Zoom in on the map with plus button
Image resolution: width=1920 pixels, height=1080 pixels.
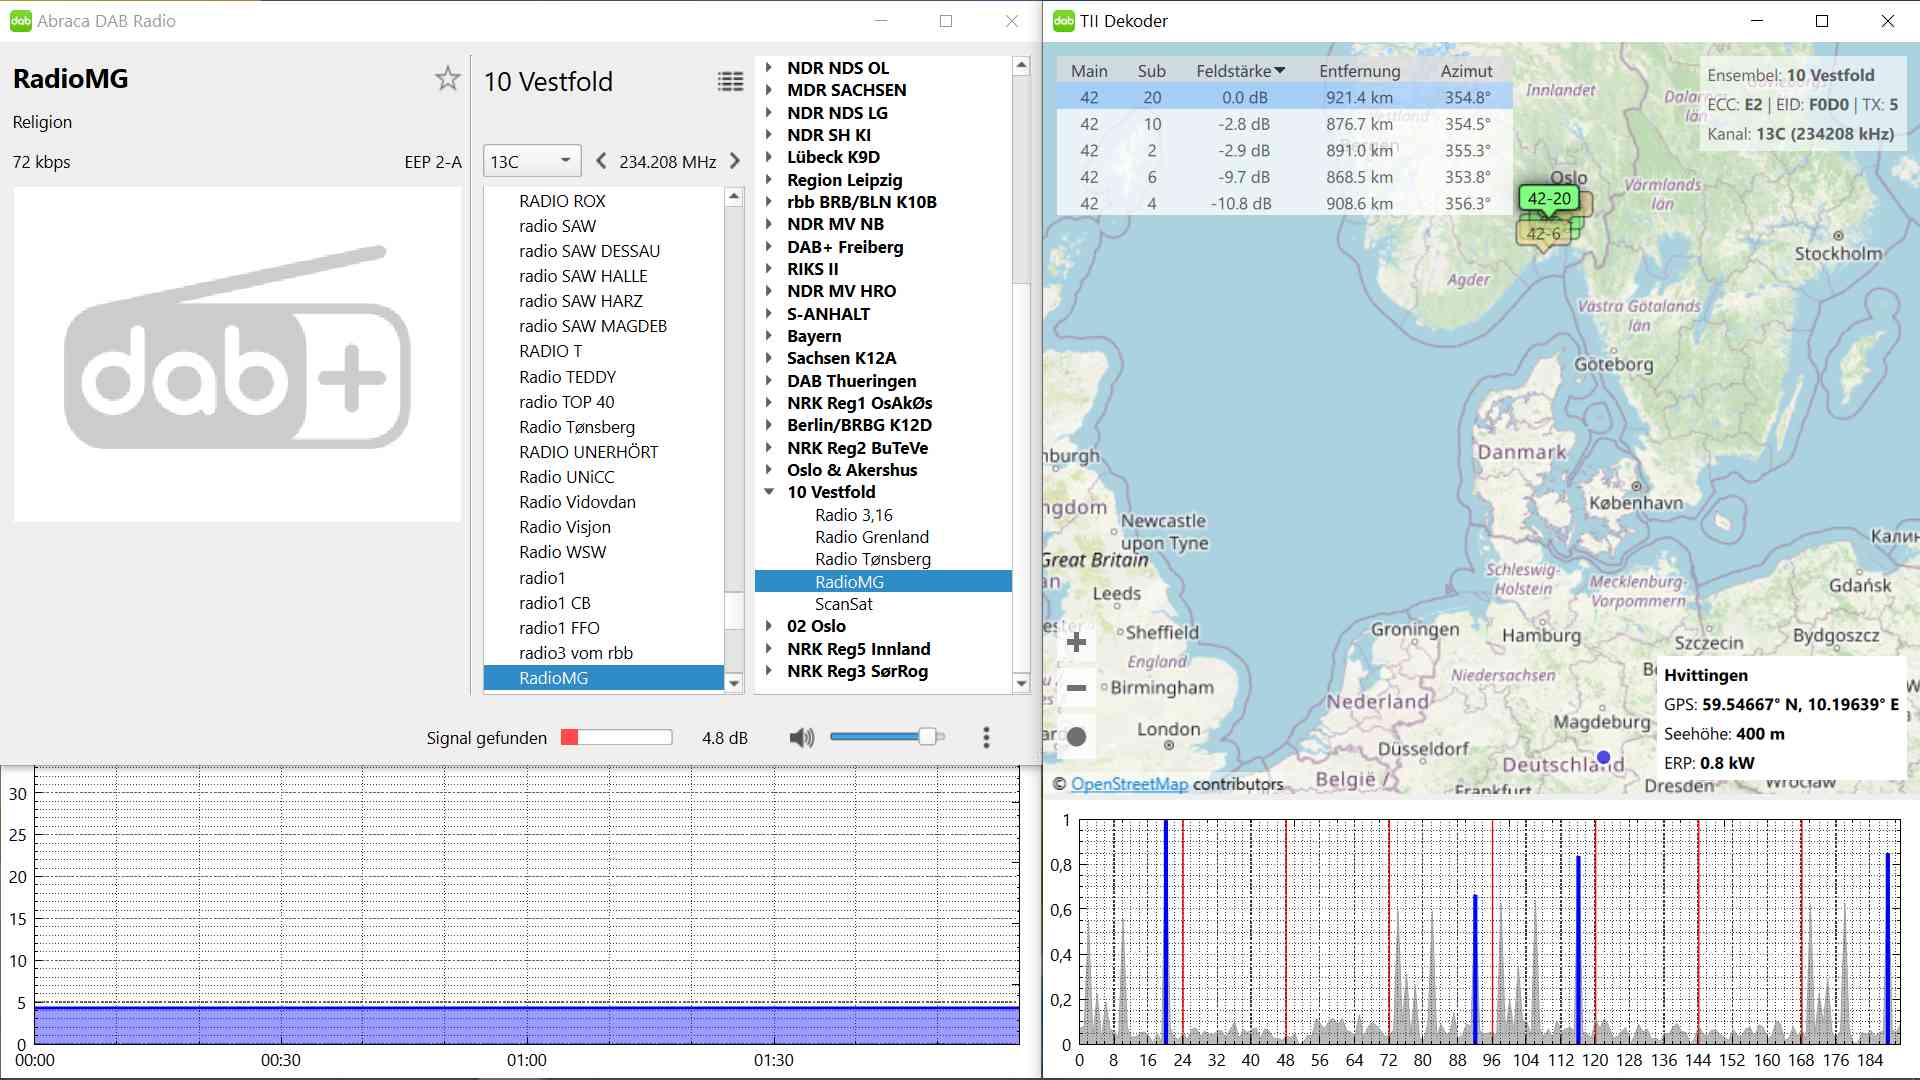click(x=1076, y=642)
